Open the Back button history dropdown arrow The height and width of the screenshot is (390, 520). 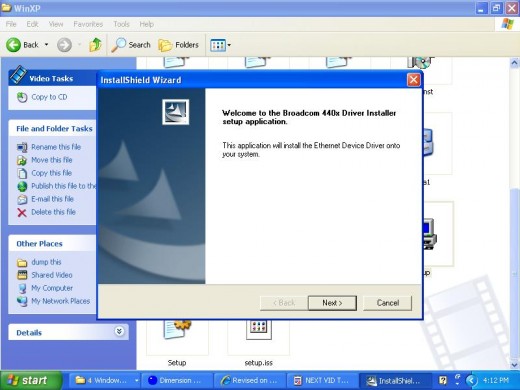pyautogui.click(x=46, y=45)
